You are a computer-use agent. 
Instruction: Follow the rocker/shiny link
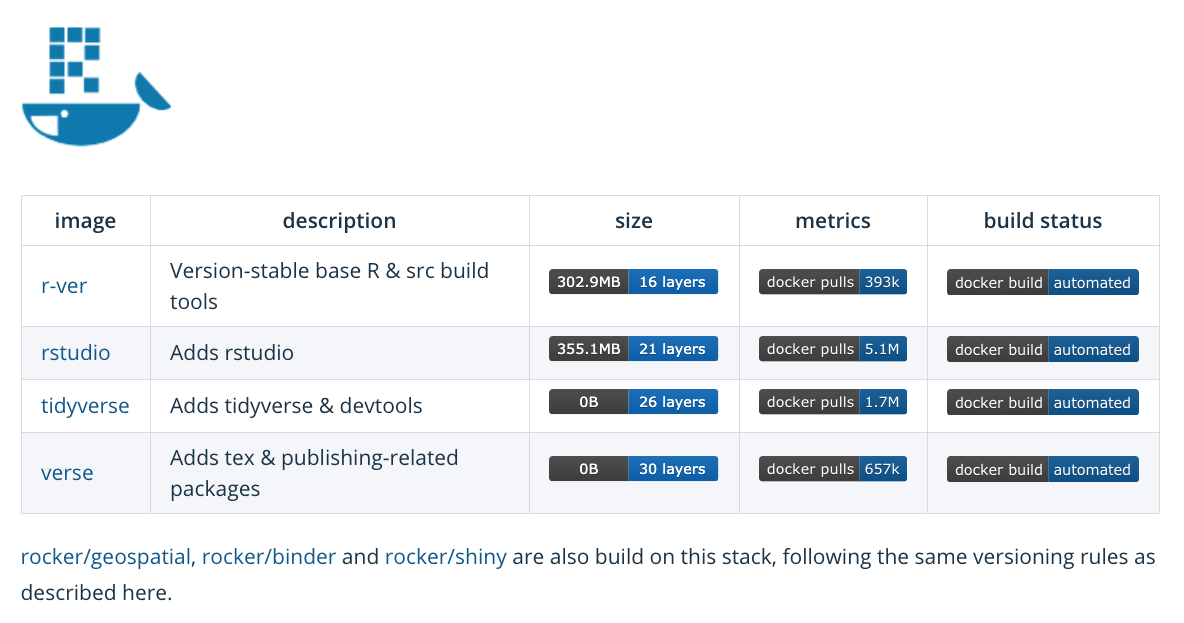pyautogui.click(x=446, y=557)
